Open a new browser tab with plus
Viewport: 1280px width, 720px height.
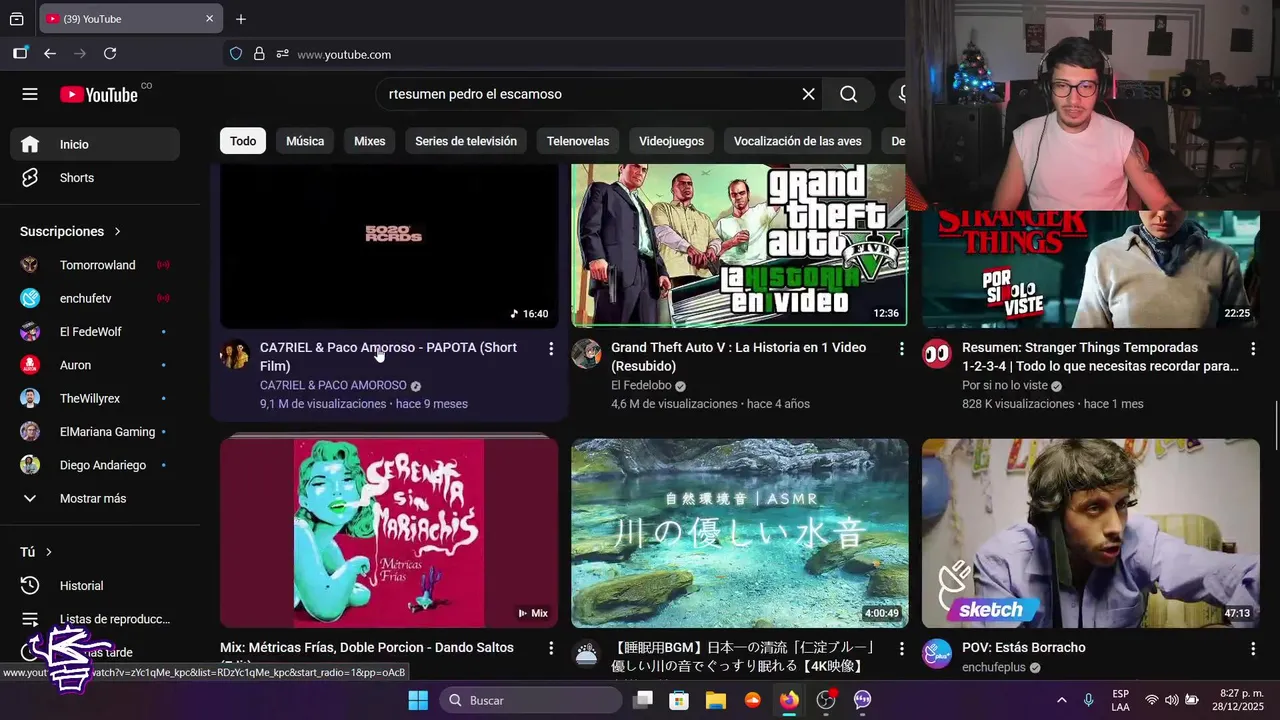241,19
